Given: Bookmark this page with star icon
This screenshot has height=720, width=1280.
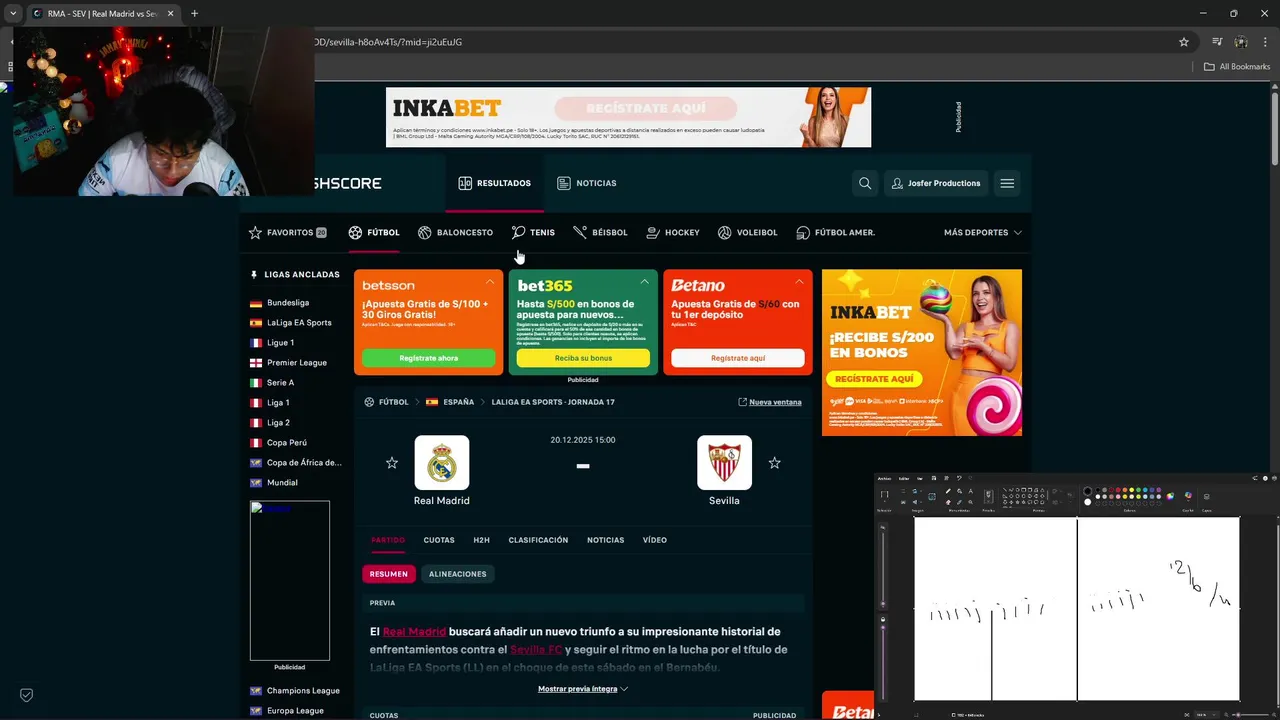Looking at the screenshot, I should tap(1184, 42).
